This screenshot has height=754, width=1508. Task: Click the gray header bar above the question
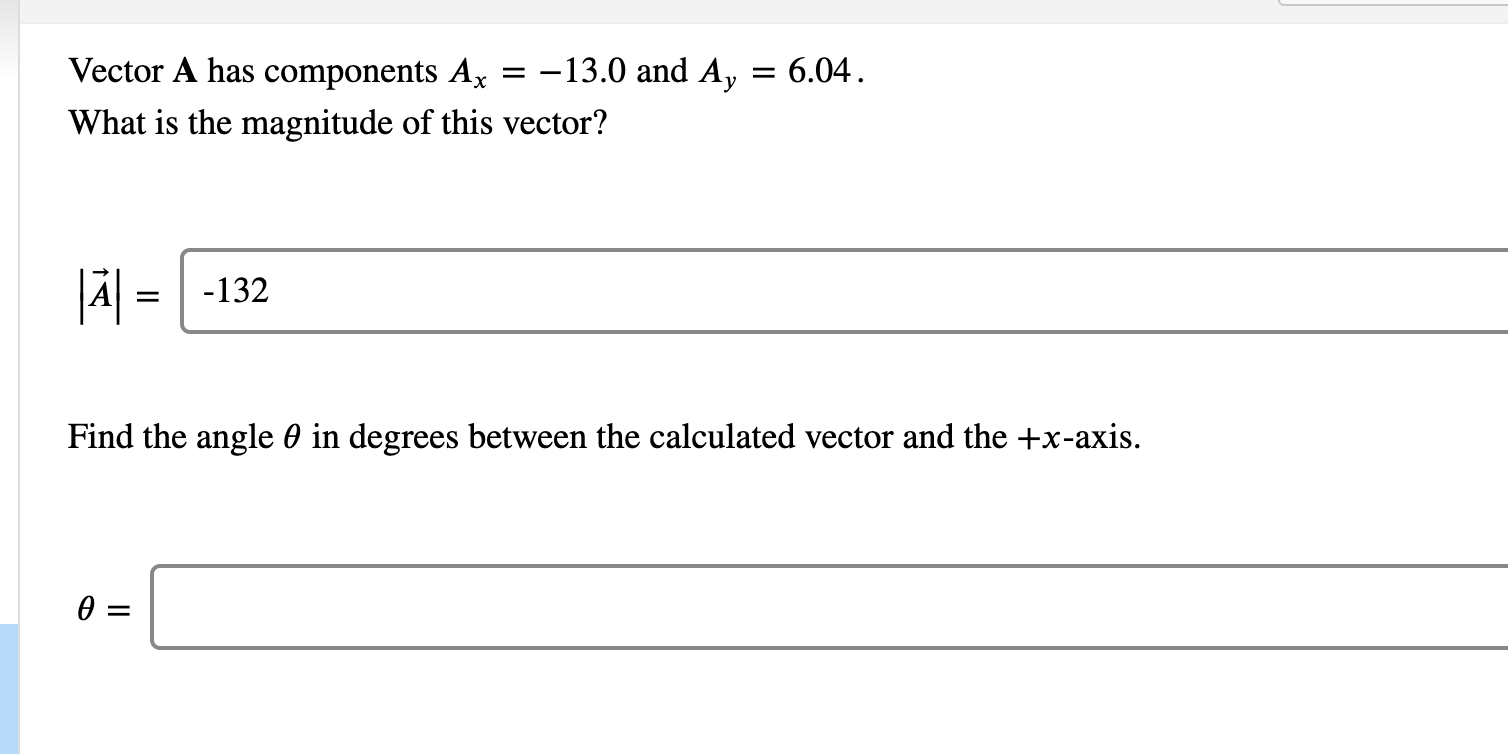(x=650, y=10)
